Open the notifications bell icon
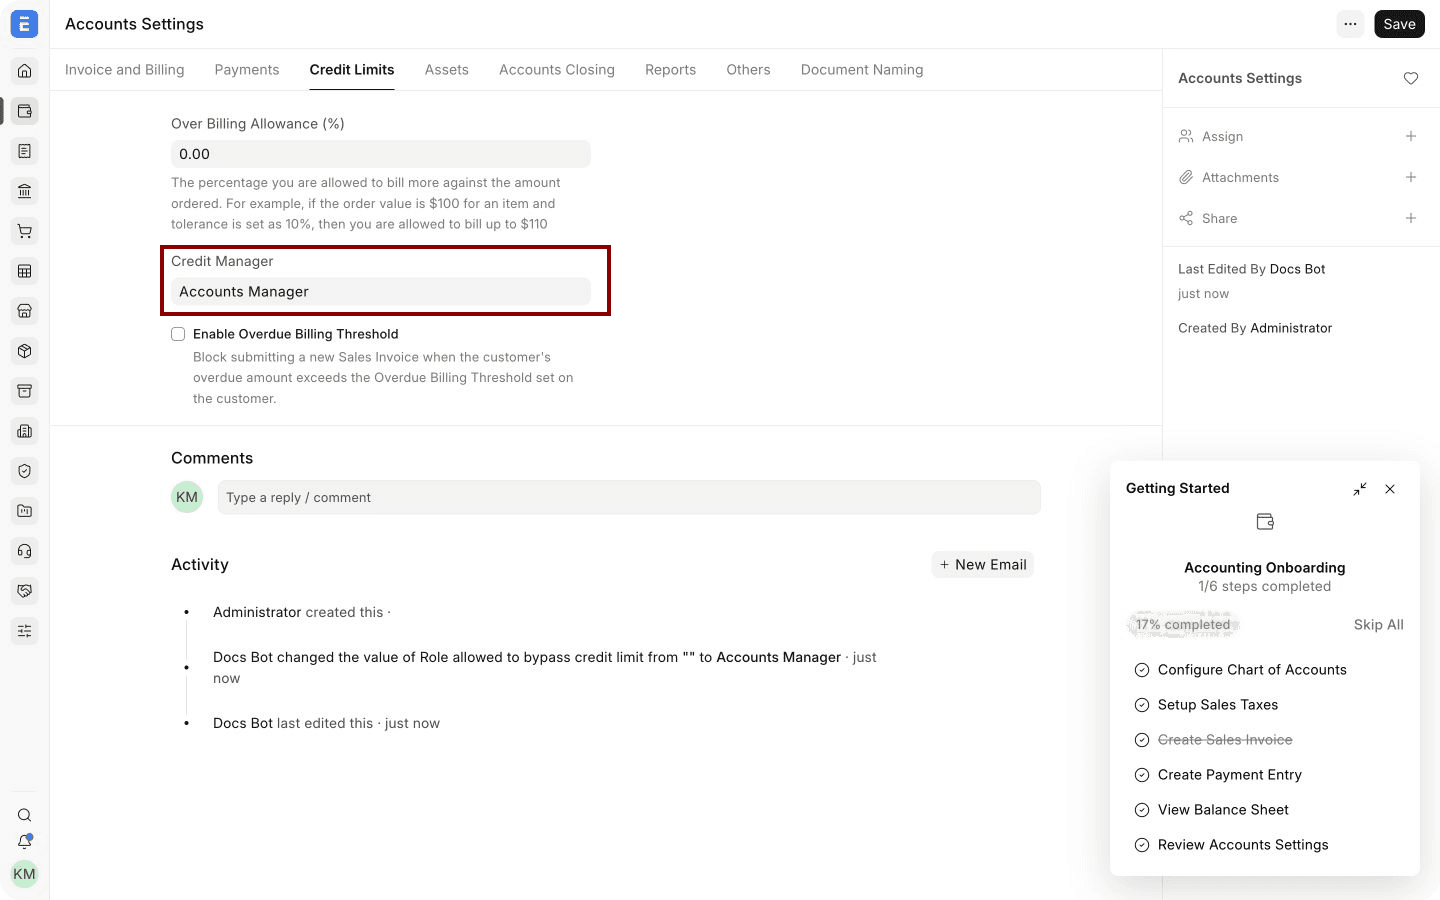The height and width of the screenshot is (900, 1440). 25,842
